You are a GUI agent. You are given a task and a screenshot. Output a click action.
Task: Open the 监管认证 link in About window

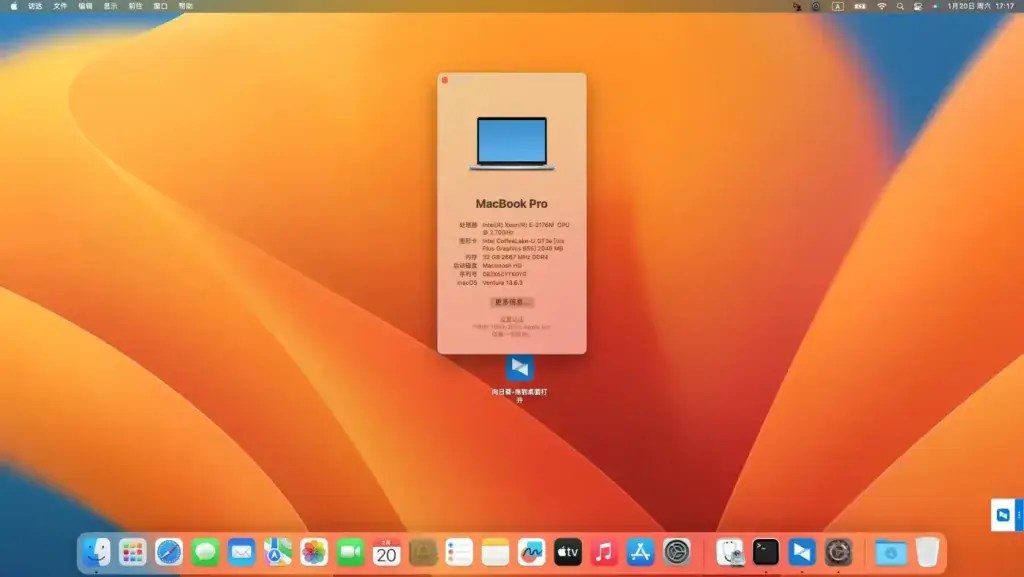[x=511, y=319]
